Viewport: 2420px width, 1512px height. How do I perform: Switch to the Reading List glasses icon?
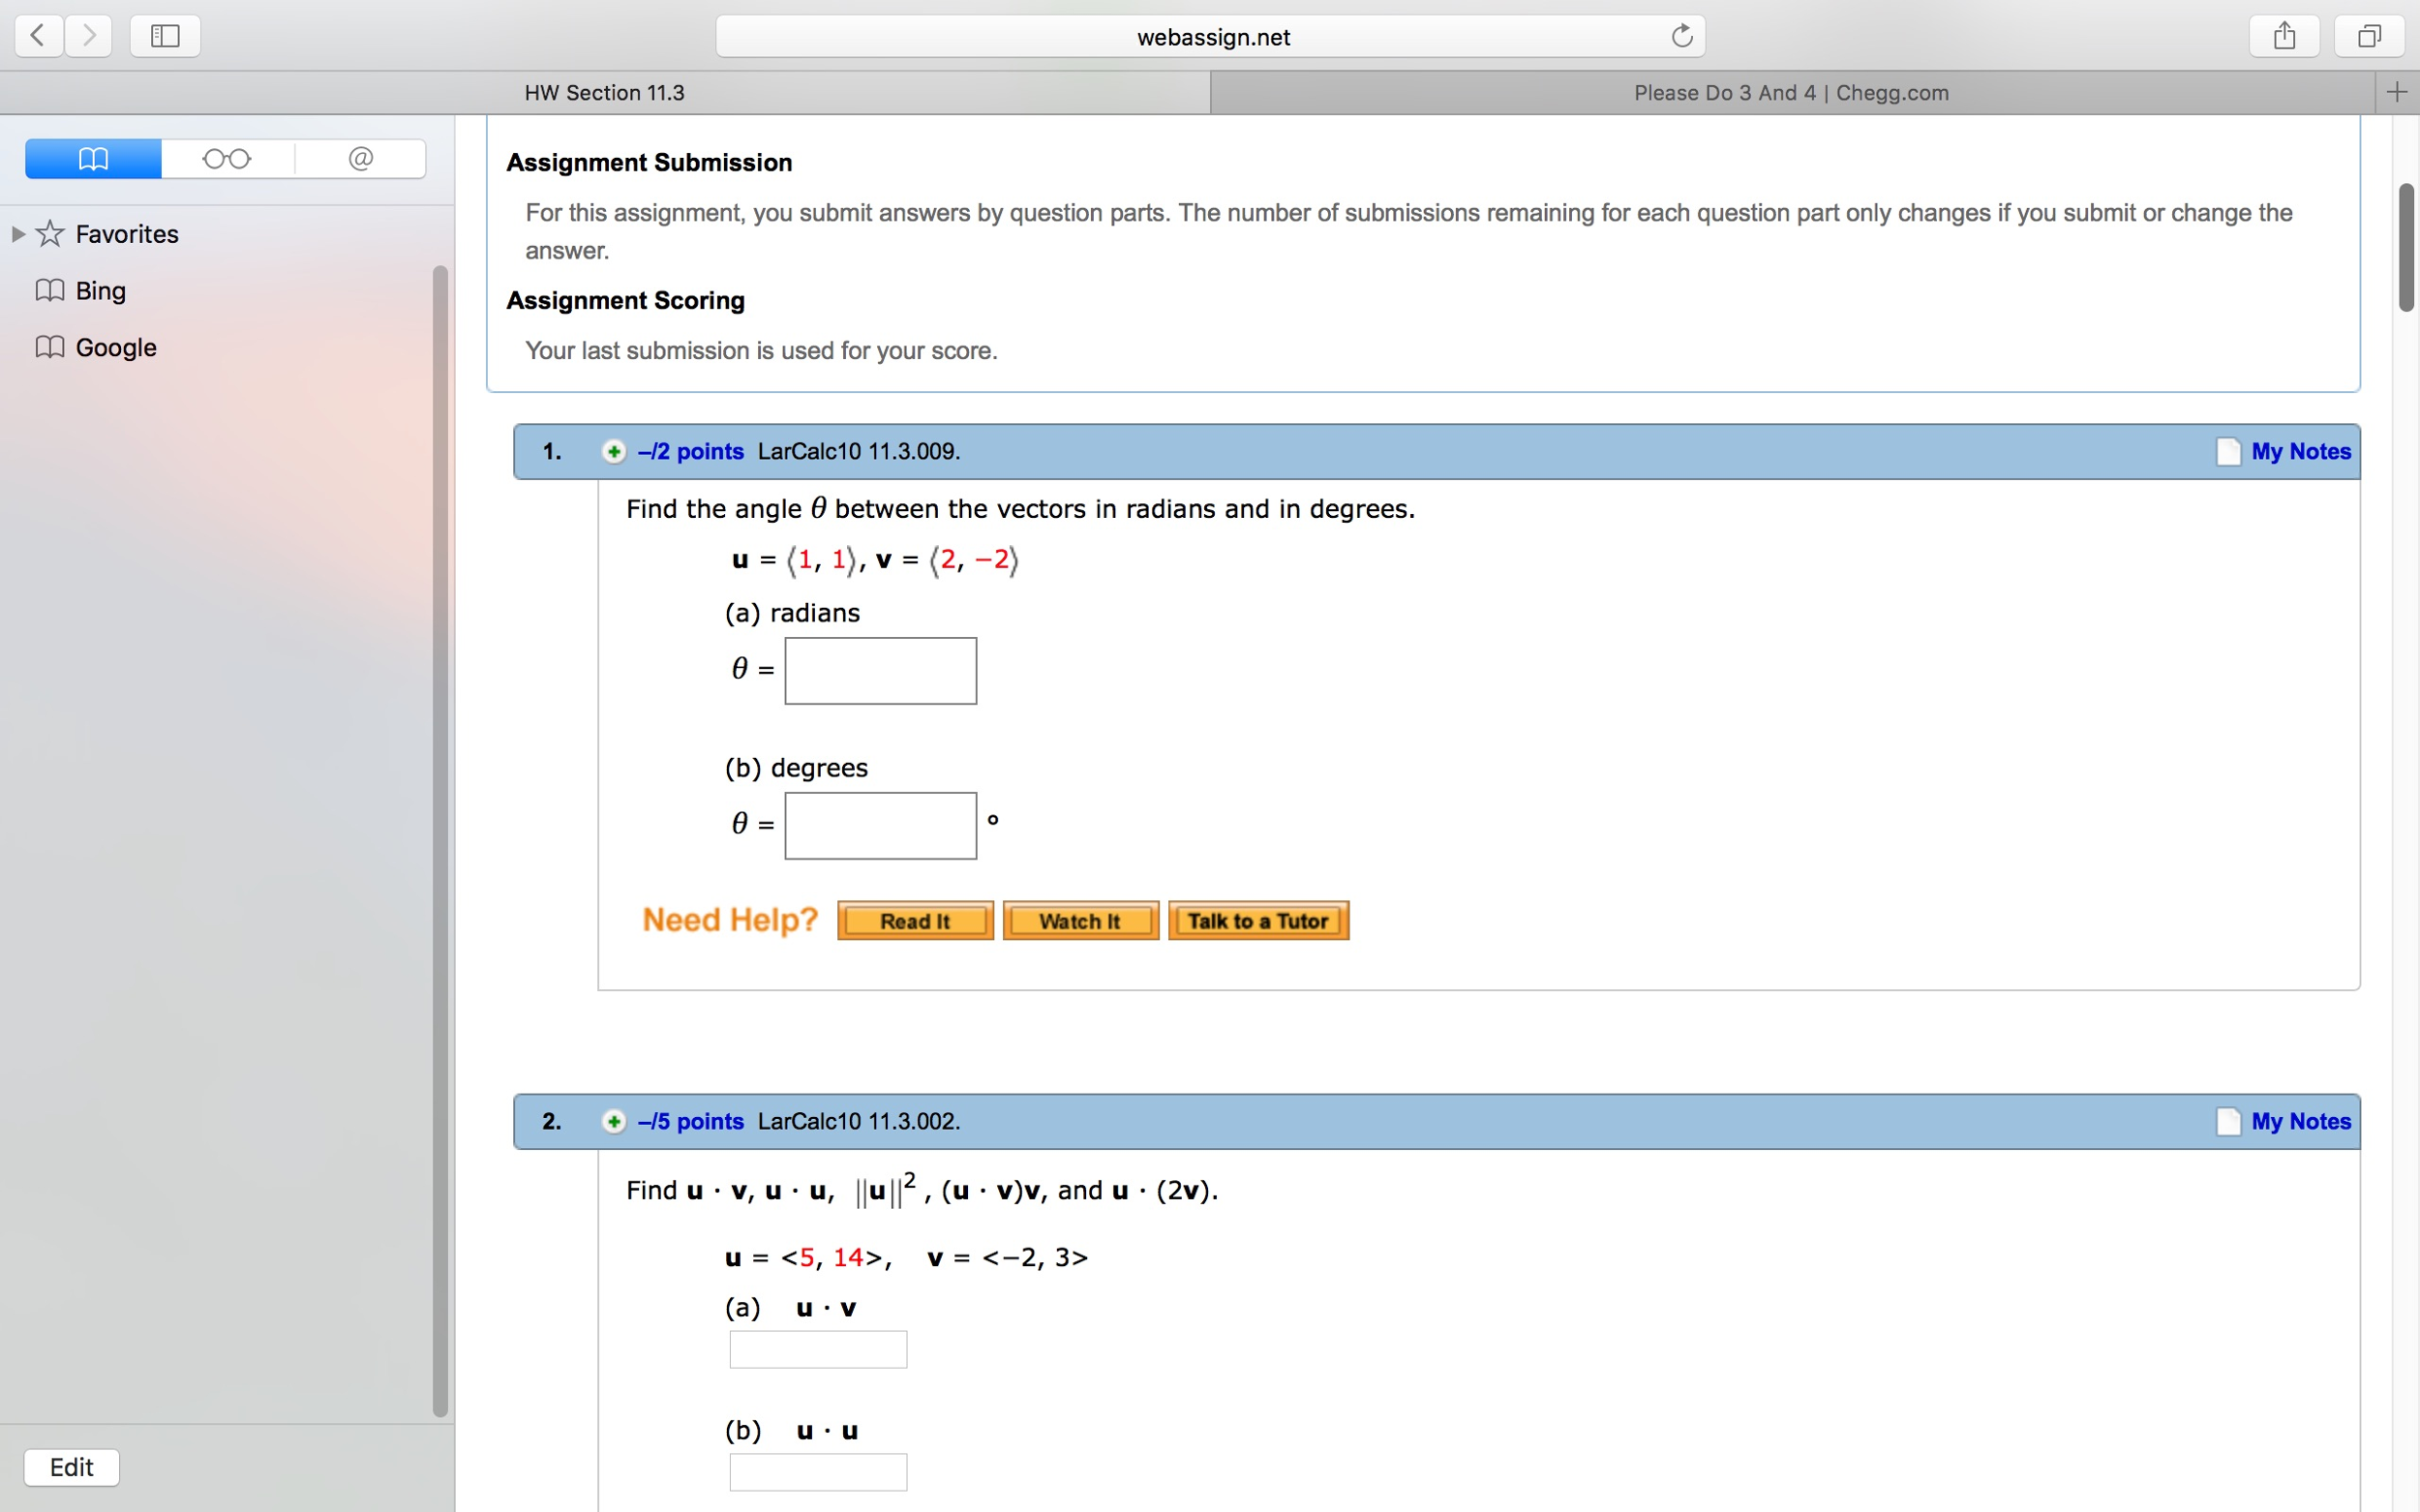[227, 158]
